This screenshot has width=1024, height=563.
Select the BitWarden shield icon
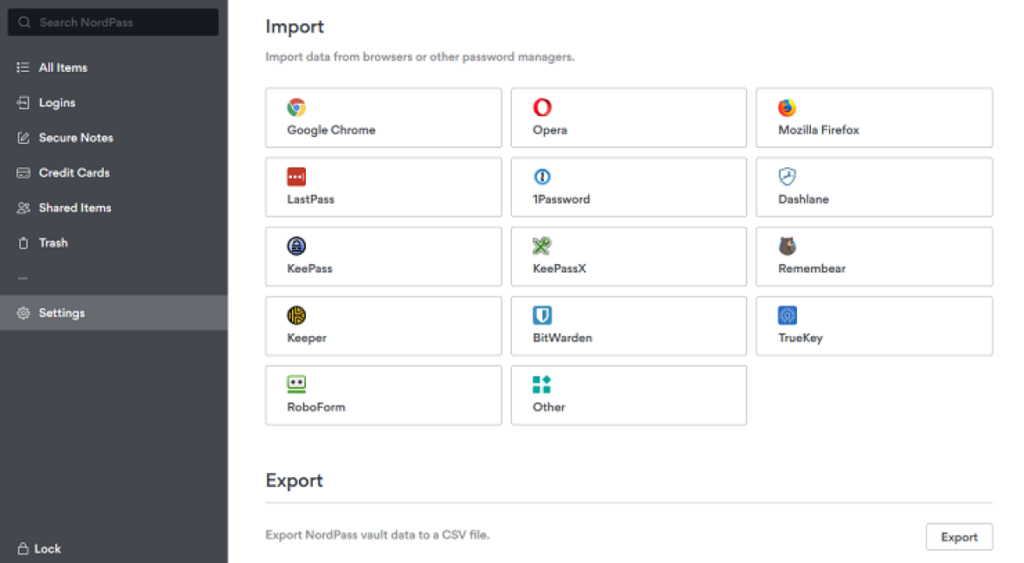542,316
